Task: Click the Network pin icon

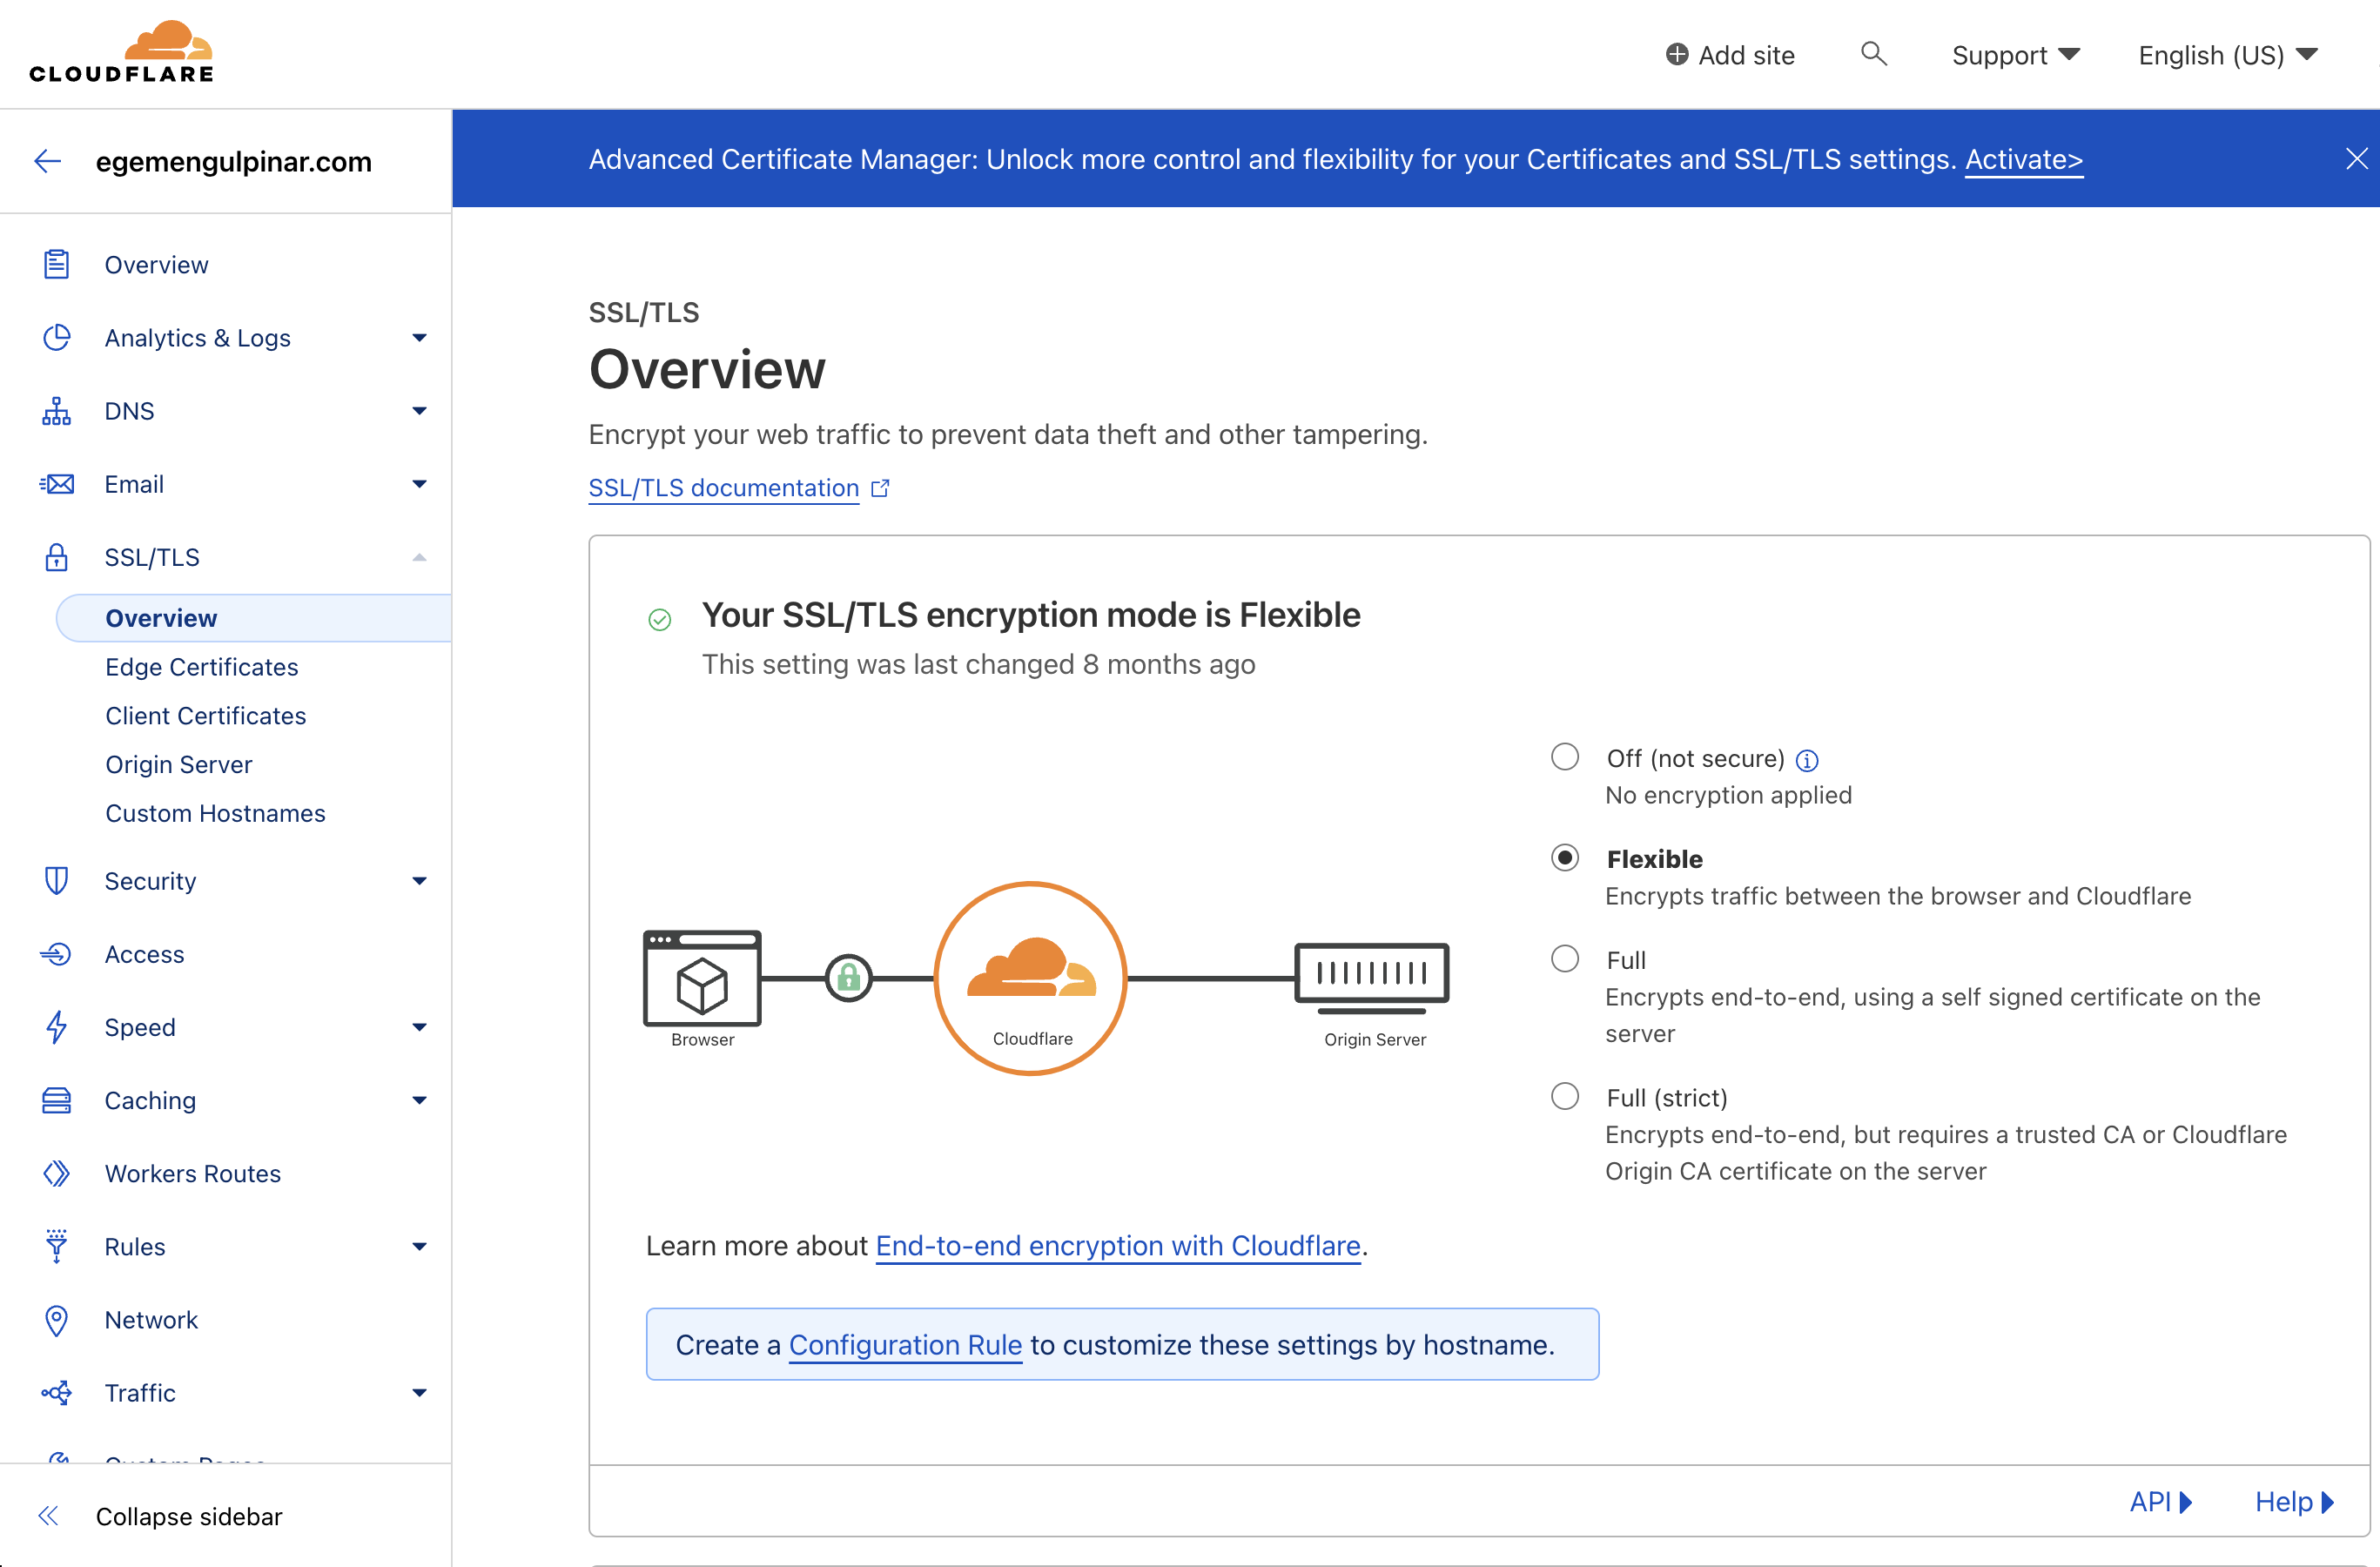Action: tap(56, 1320)
